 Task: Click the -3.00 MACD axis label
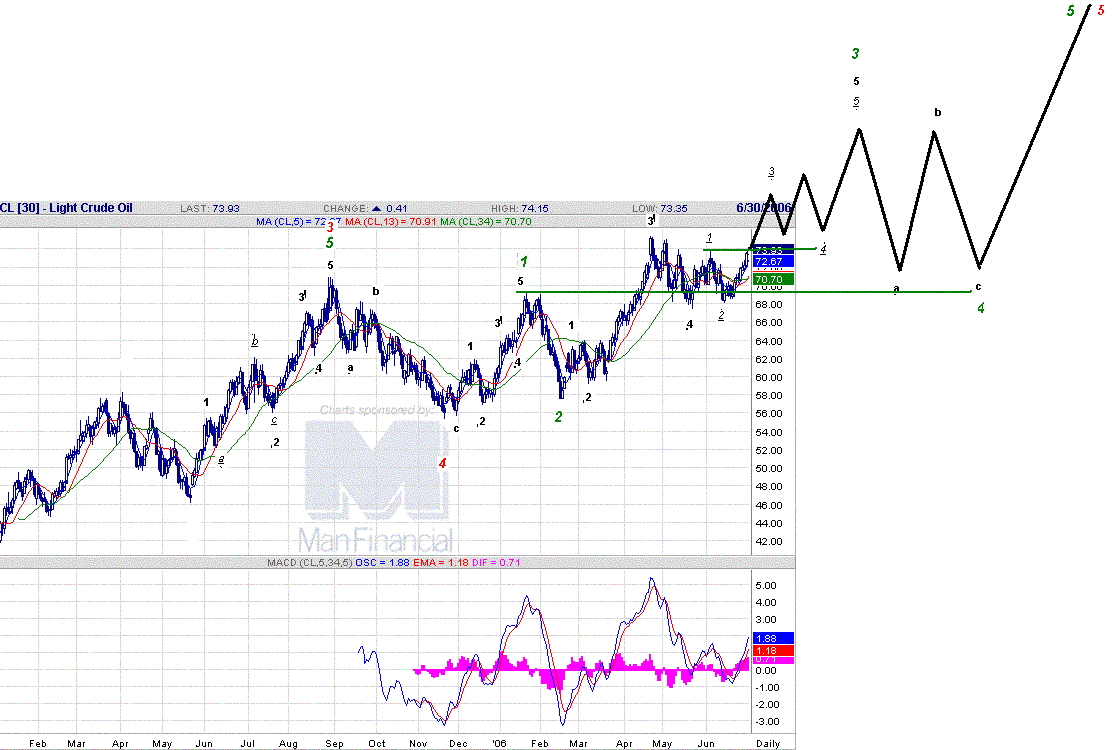coord(766,722)
